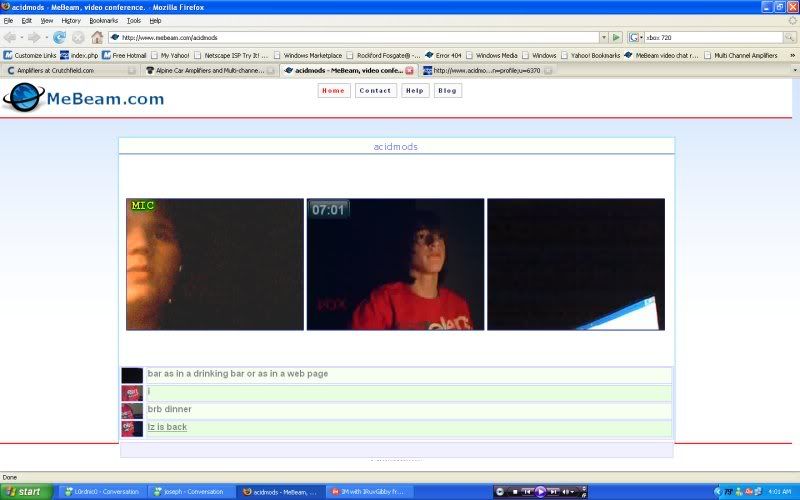Select the dark right webcam feed

(576, 264)
